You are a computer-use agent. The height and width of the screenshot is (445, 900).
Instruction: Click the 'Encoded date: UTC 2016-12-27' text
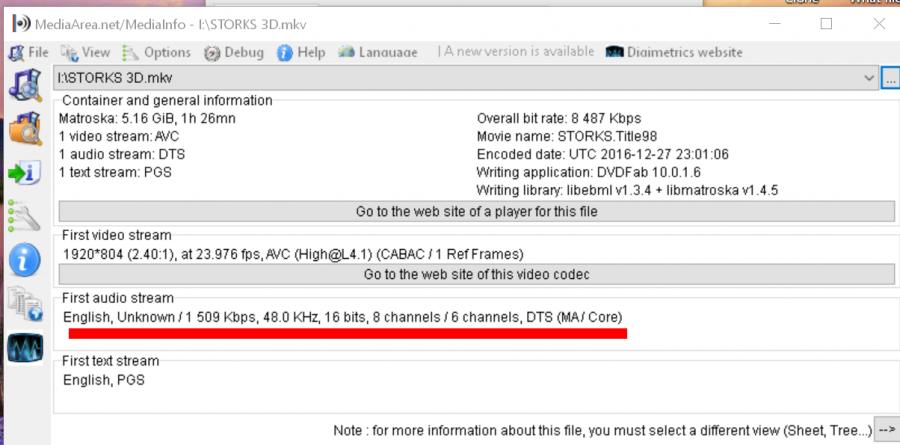[x=603, y=154]
